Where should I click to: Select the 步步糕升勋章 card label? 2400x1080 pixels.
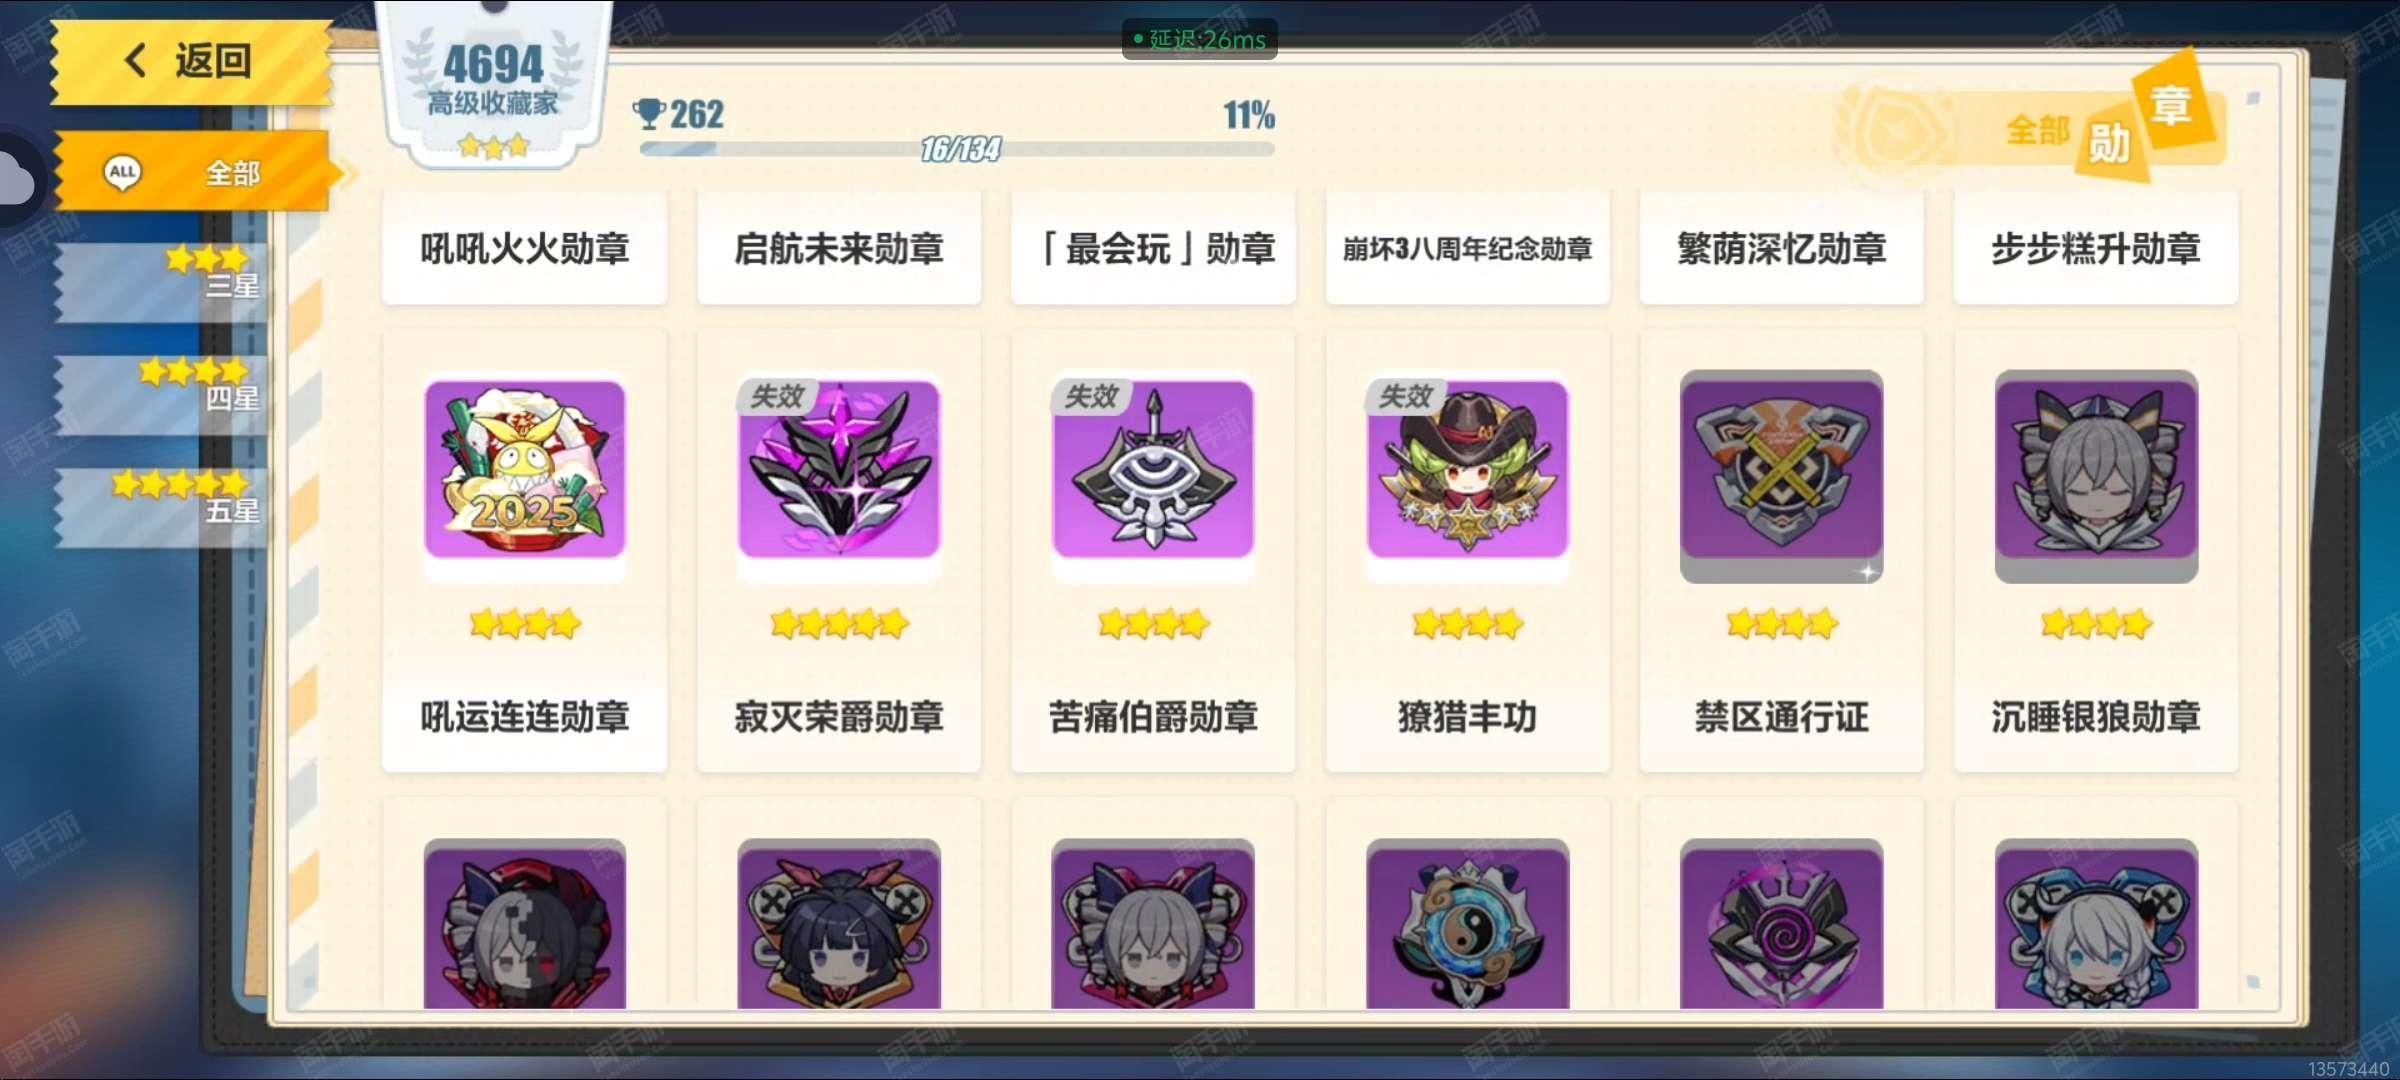2096,248
